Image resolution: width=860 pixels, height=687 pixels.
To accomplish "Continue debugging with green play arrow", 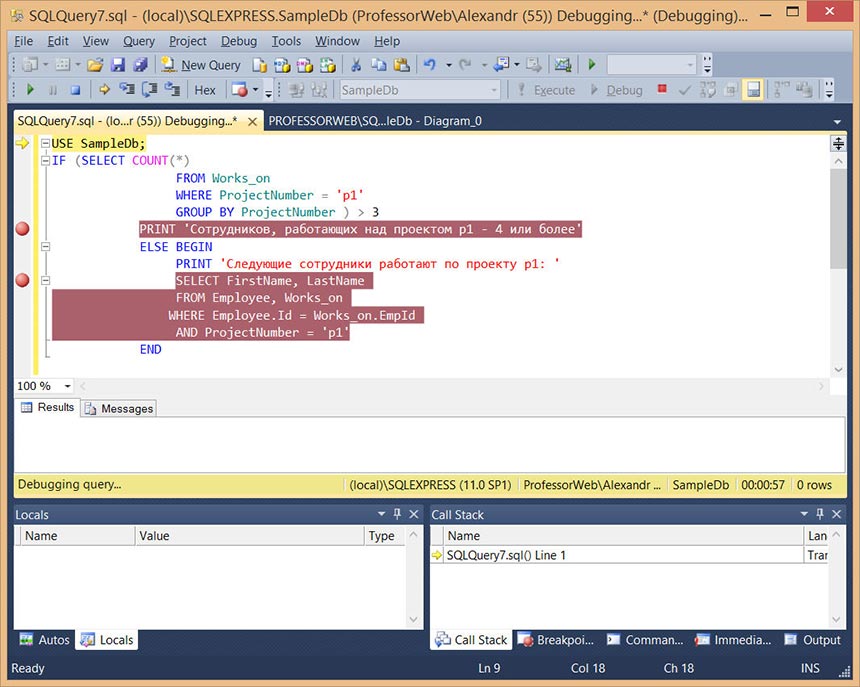I will (x=30, y=89).
